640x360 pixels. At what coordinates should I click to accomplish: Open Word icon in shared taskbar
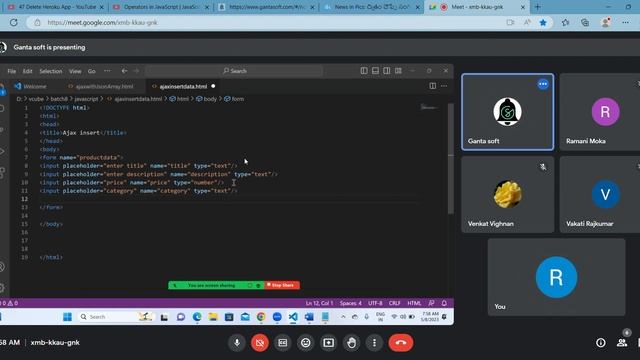point(309,317)
